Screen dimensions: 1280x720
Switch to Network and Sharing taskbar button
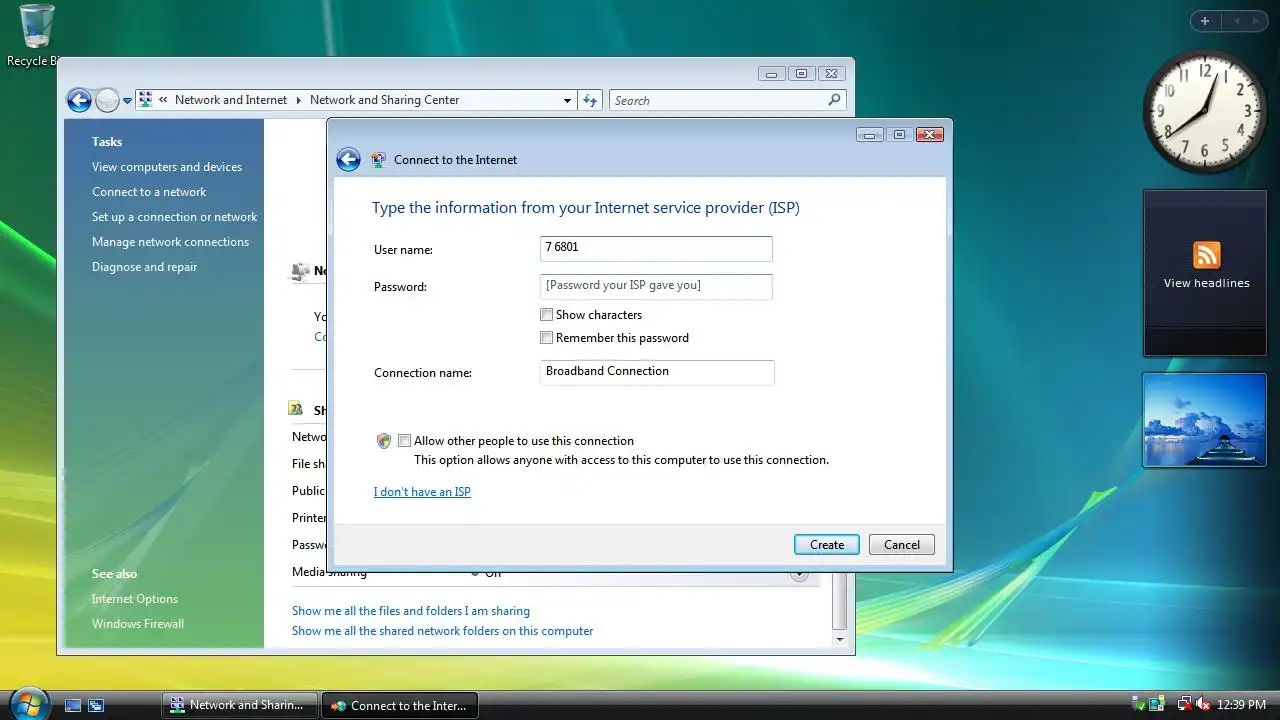pyautogui.click(x=240, y=705)
